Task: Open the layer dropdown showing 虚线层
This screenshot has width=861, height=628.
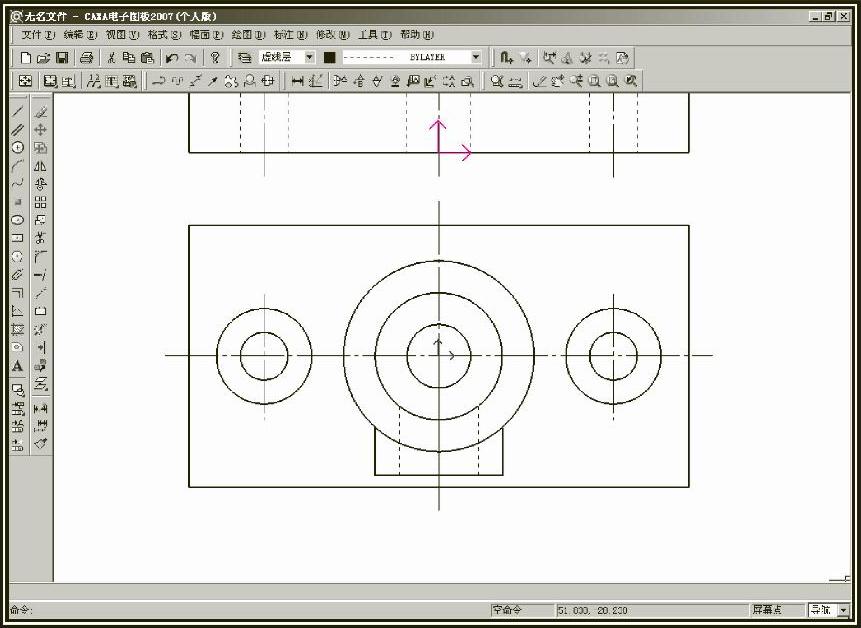Action: [309, 58]
